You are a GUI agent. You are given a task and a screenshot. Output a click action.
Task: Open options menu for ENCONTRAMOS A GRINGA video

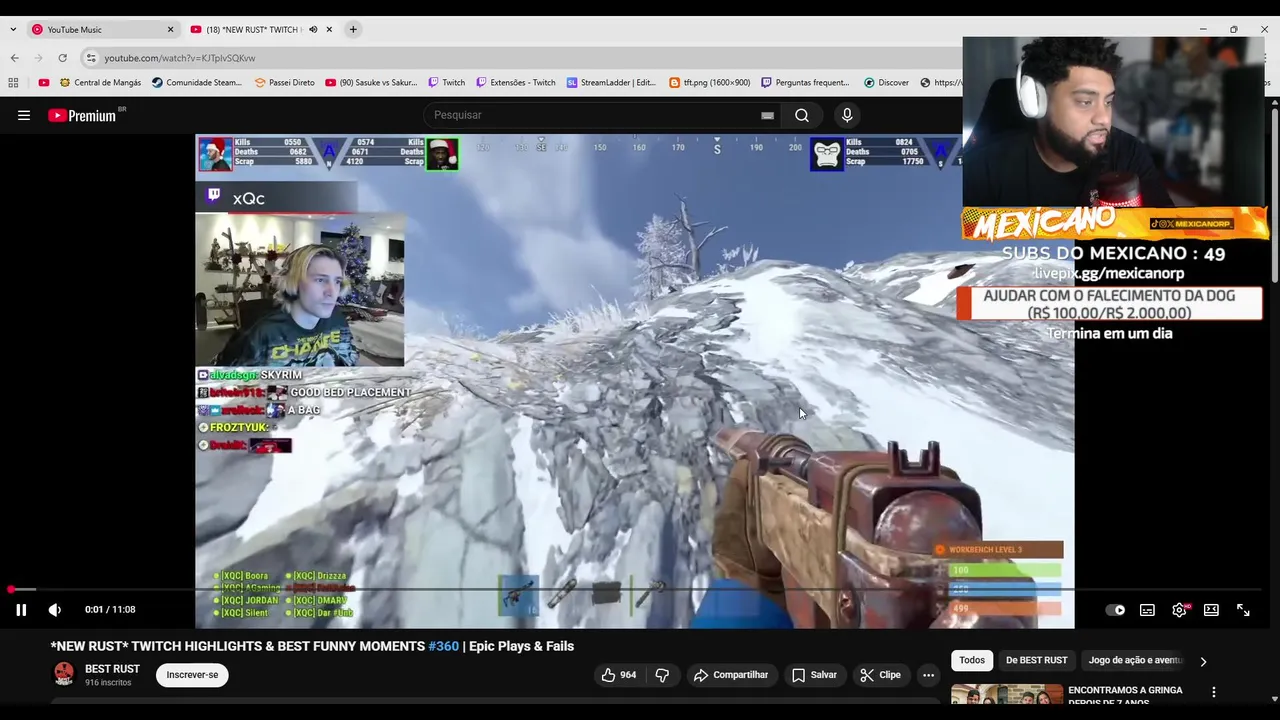pos(1214,692)
